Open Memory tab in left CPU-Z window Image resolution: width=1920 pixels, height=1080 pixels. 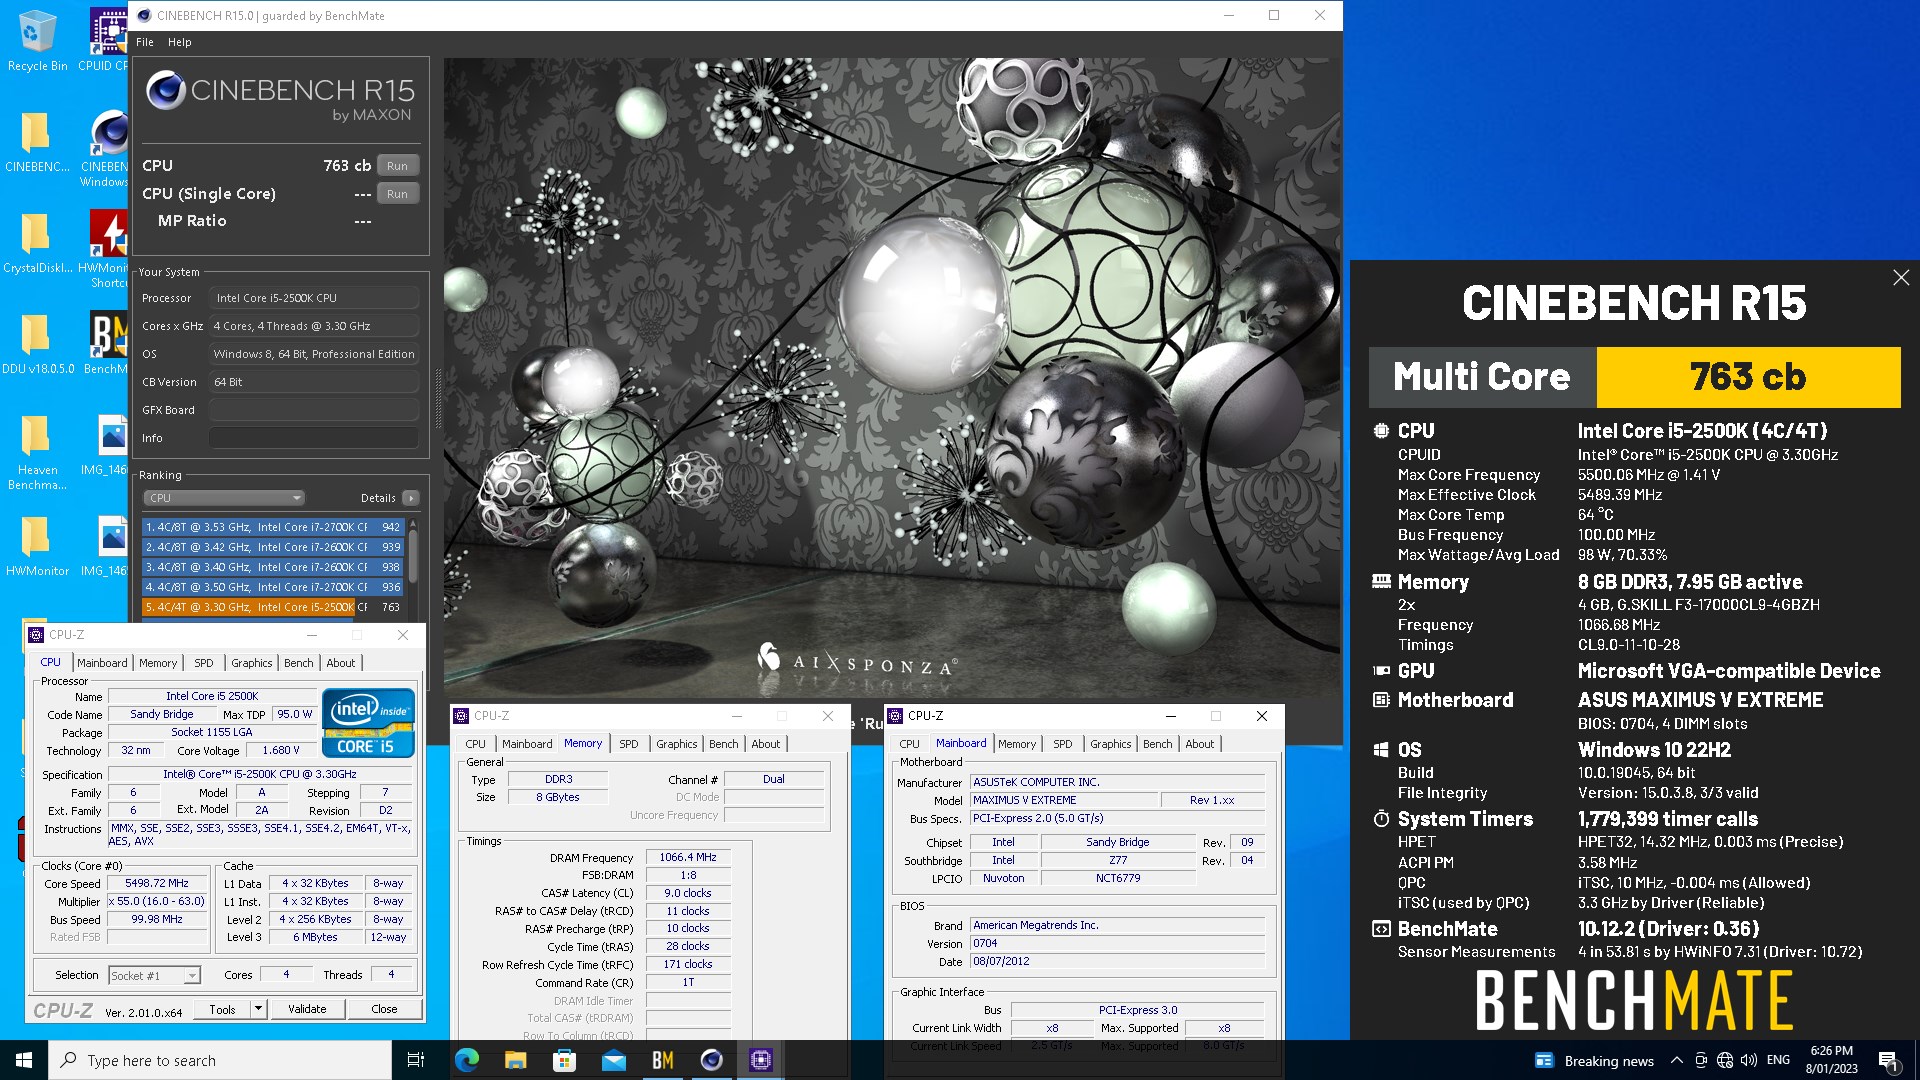point(158,663)
